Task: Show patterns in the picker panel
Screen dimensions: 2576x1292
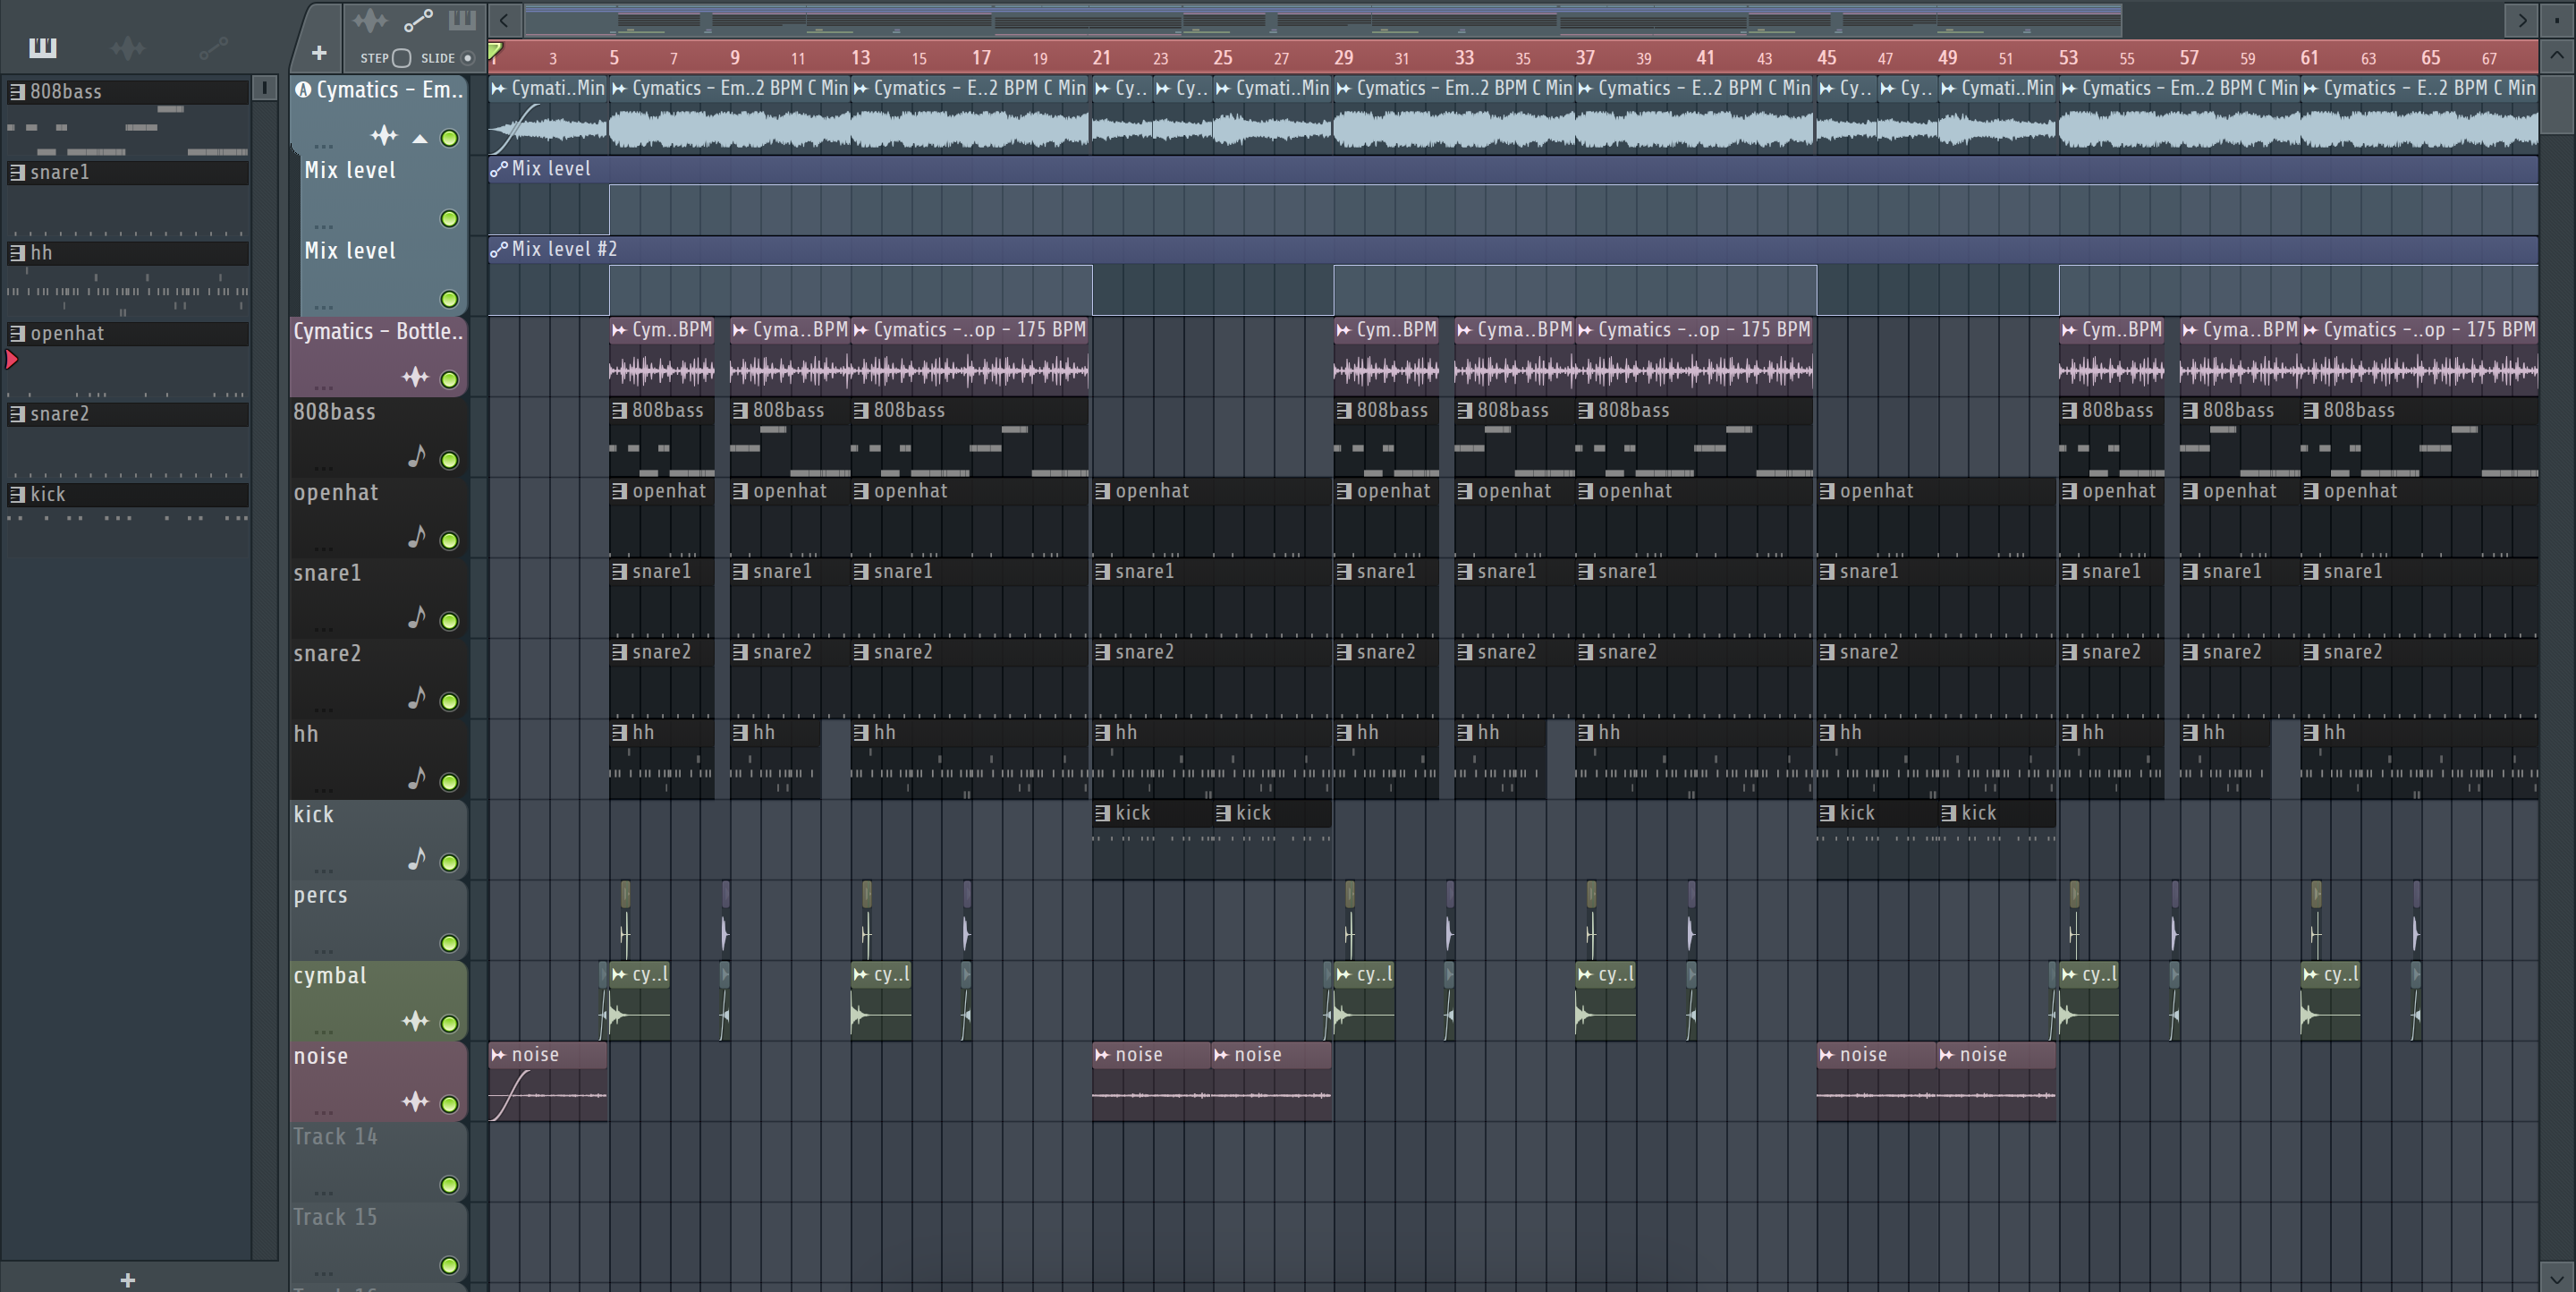Action: 43,47
